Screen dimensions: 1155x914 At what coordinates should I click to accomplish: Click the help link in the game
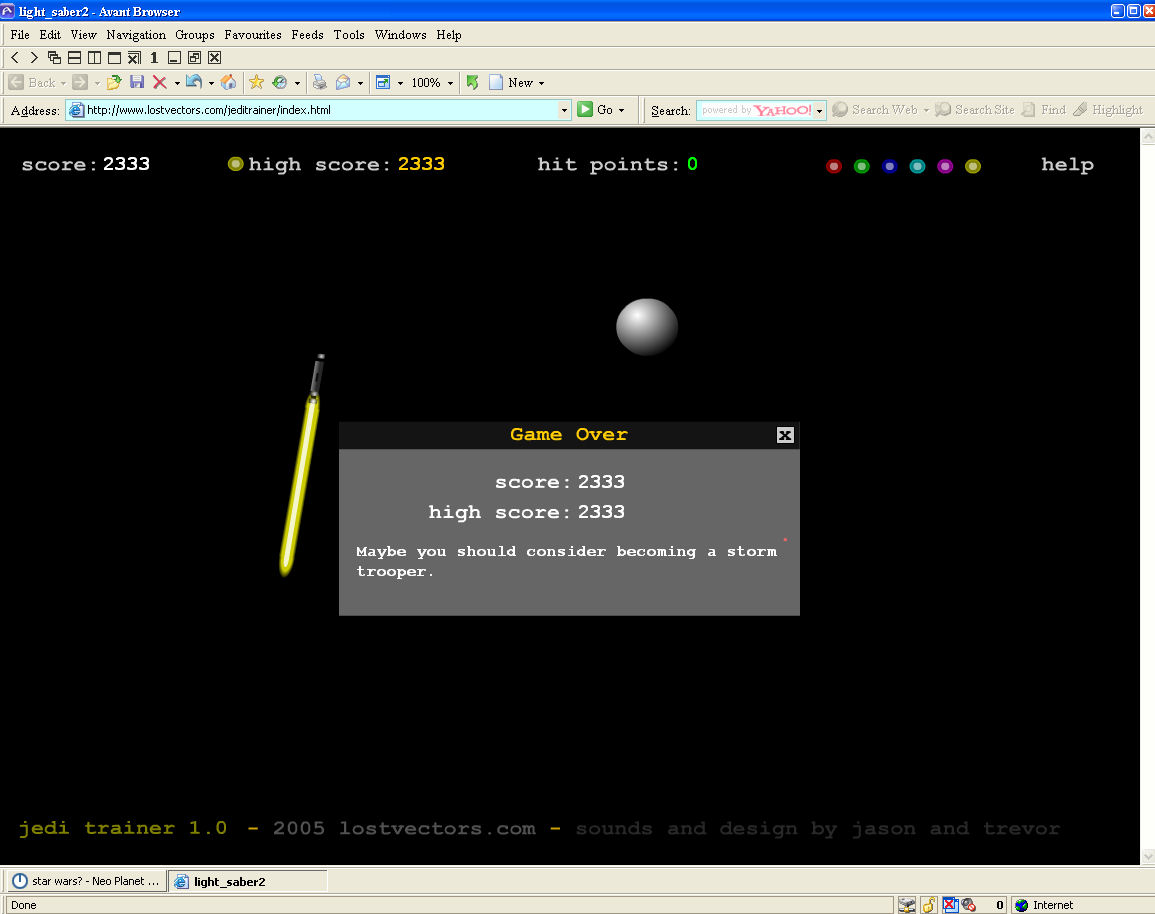click(x=1067, y=164)
